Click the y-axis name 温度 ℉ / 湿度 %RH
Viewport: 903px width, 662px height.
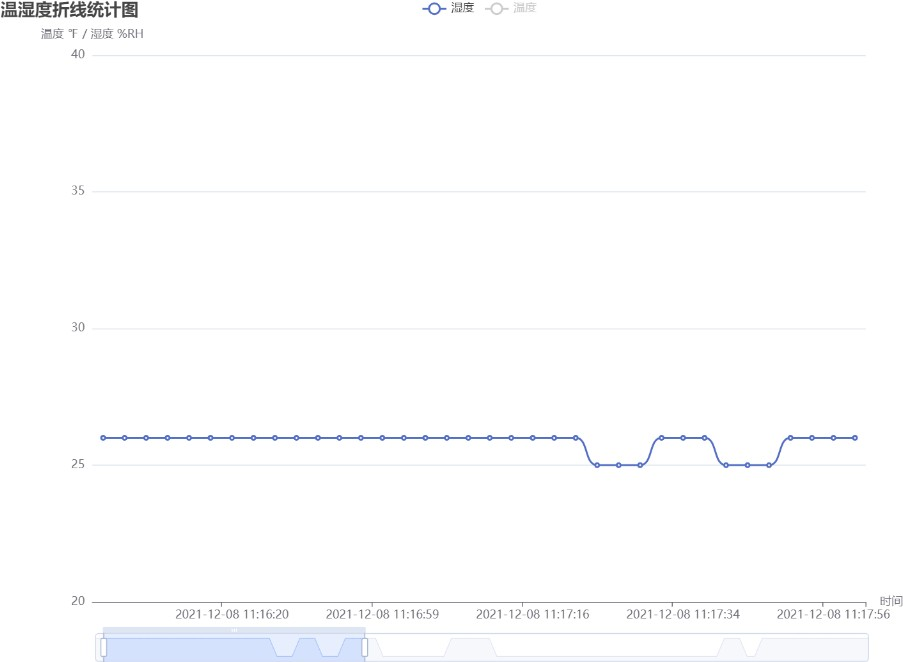pos(92,34)
